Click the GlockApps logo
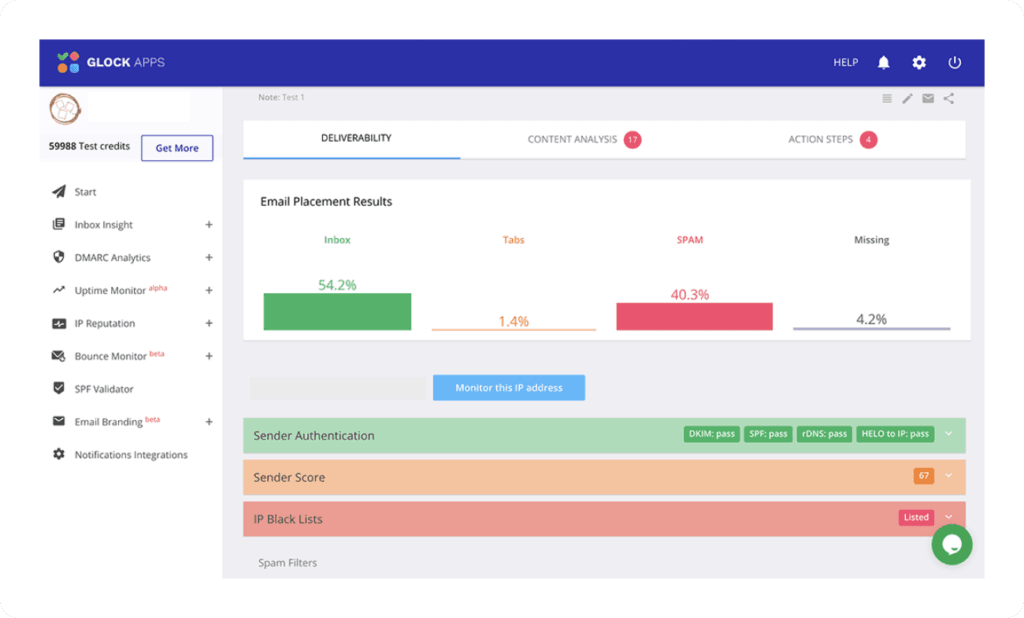The height and width of the screenshot is (618, 1024). point(110,63)
